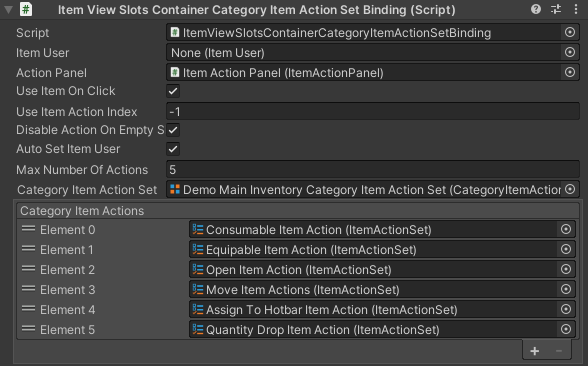This screenshot has width=588, height=366.
Task: Click object picker for Item User field
Action: (x=570, y=52)
